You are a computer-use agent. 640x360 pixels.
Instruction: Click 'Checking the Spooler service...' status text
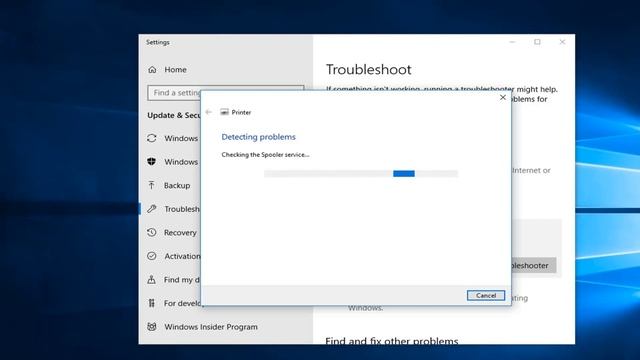click(x=265, y=155)
